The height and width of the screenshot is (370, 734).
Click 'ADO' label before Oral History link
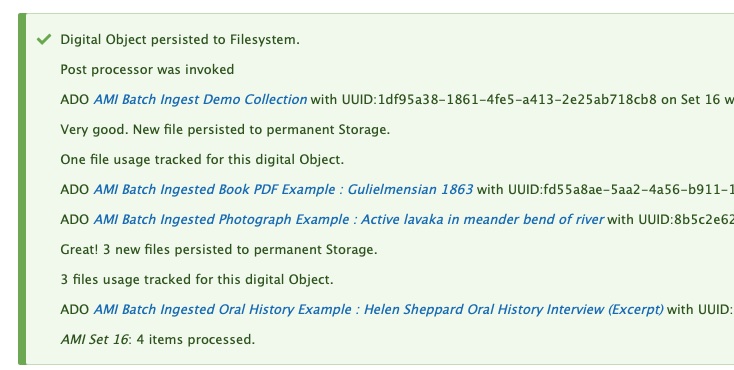pyautogui.click(x=75, y=309)
